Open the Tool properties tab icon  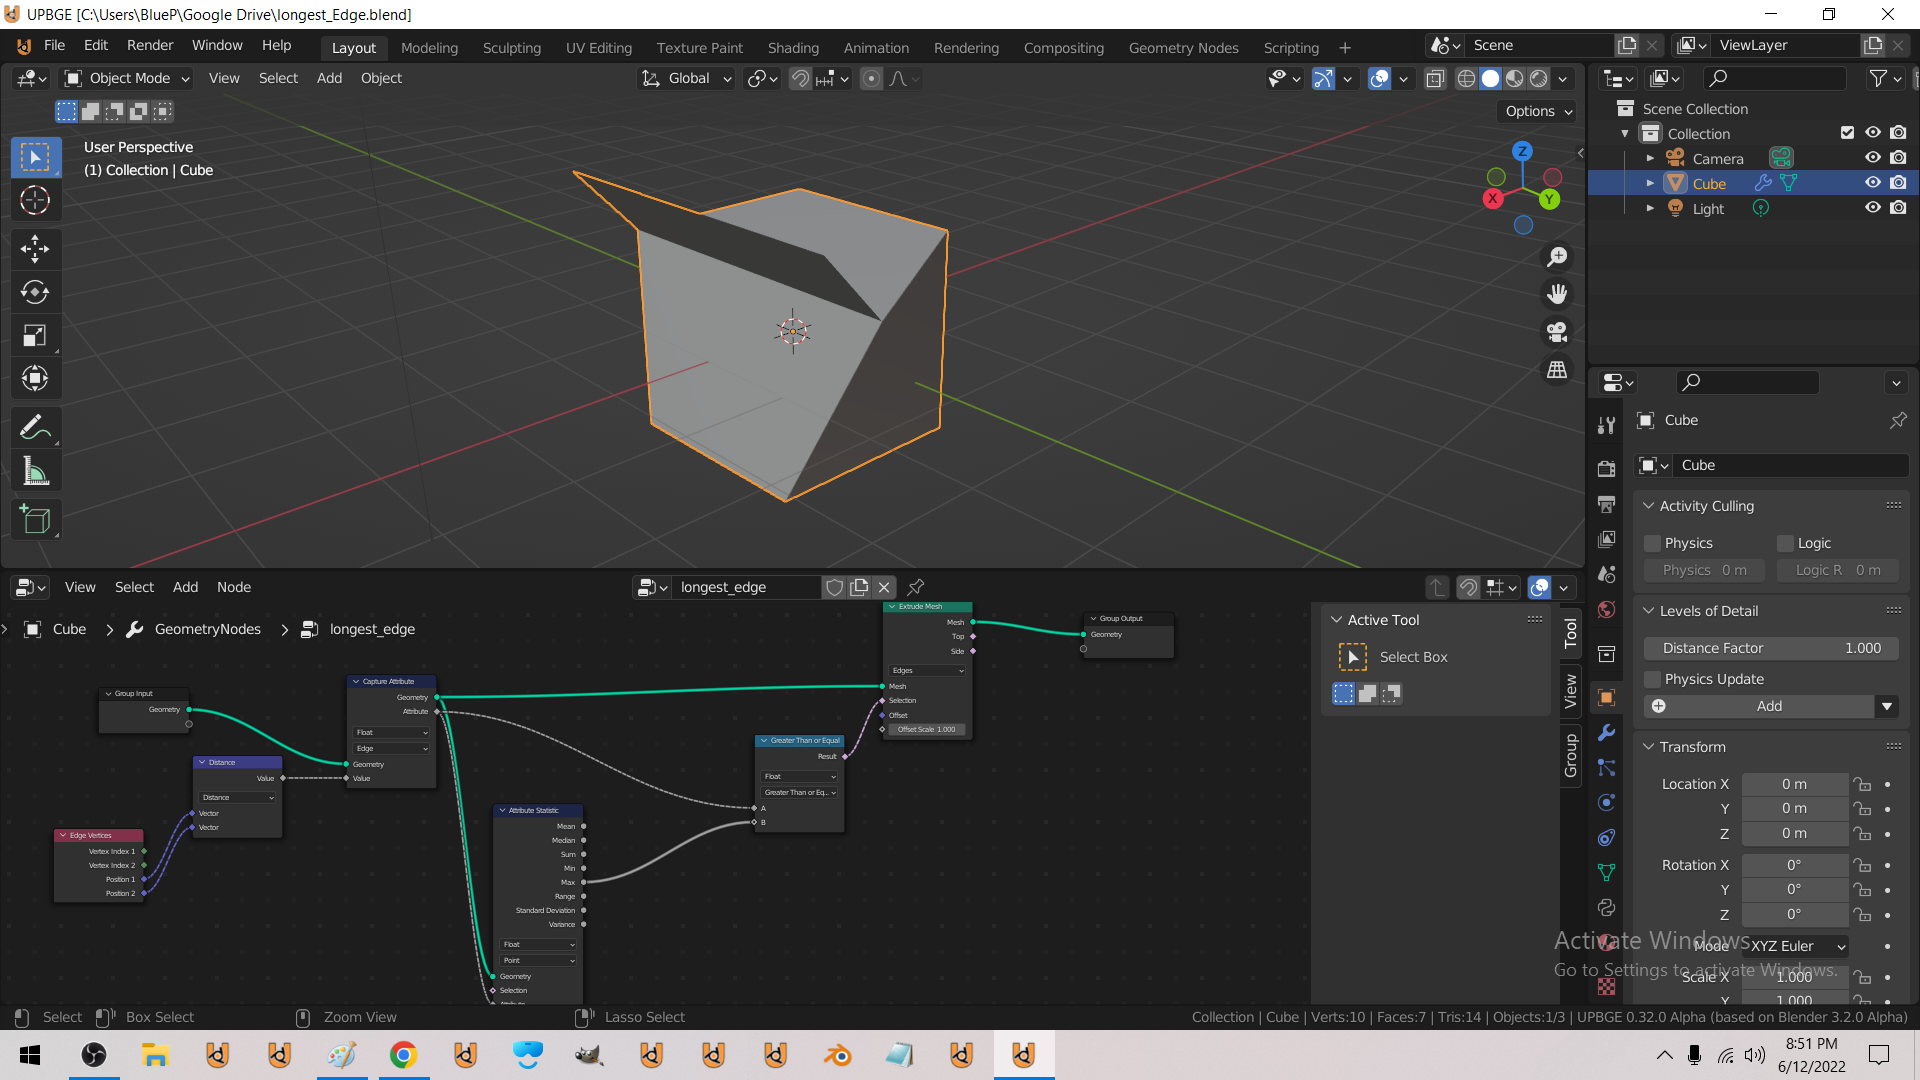coord(1606,425)
